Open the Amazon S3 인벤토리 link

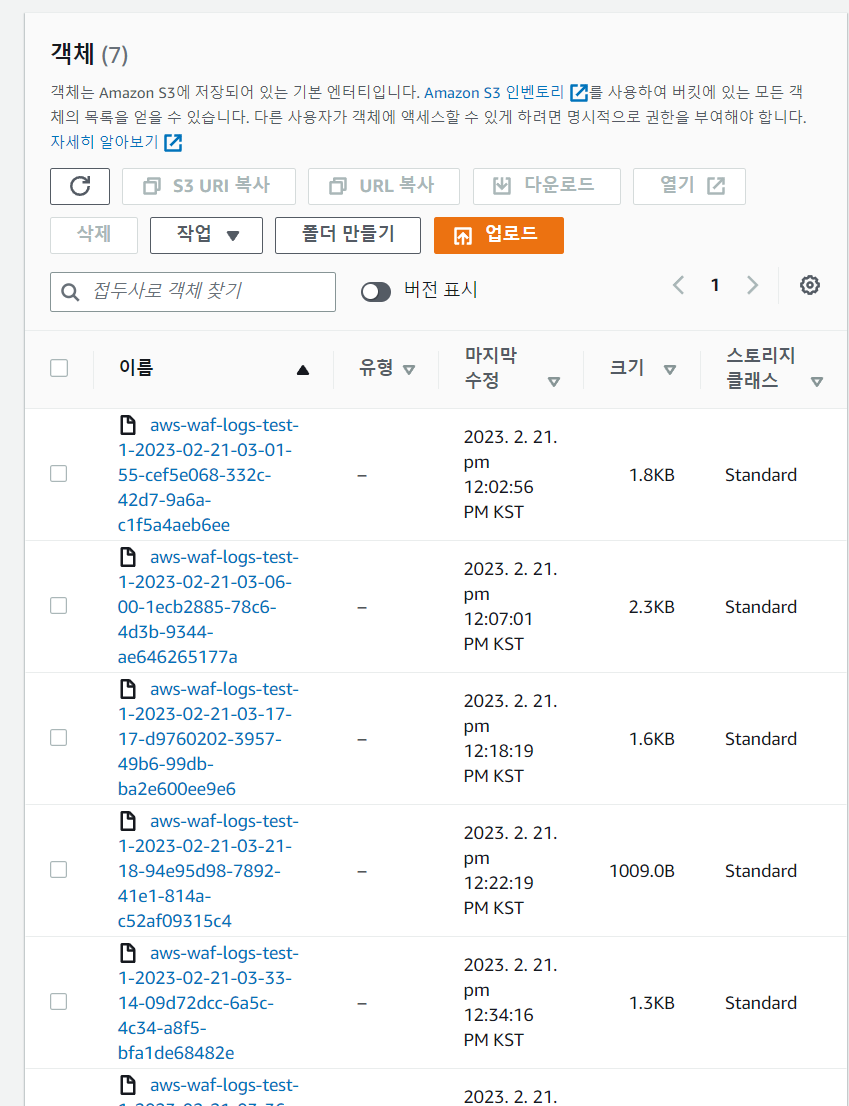494,92
